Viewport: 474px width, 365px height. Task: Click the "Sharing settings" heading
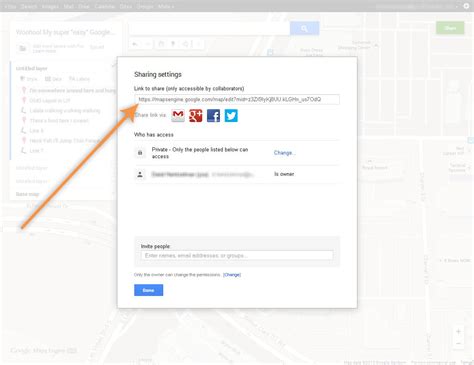click(x=158, y=74)
